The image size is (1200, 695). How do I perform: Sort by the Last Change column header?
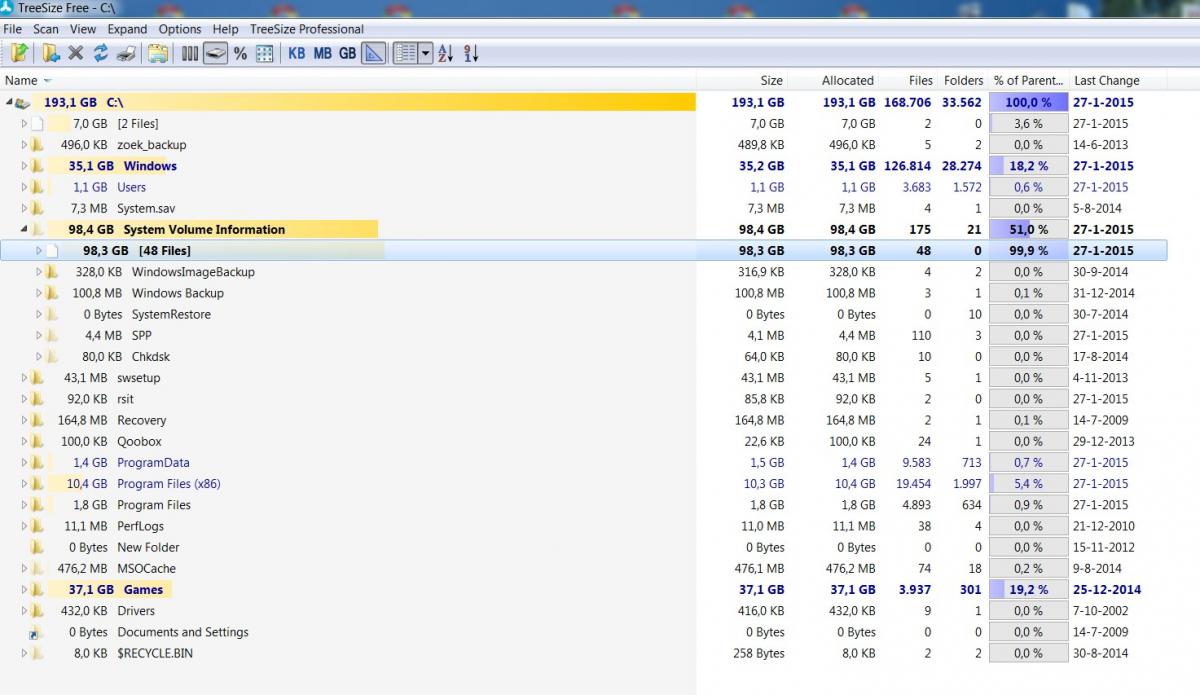click(x=1106, y=81)
